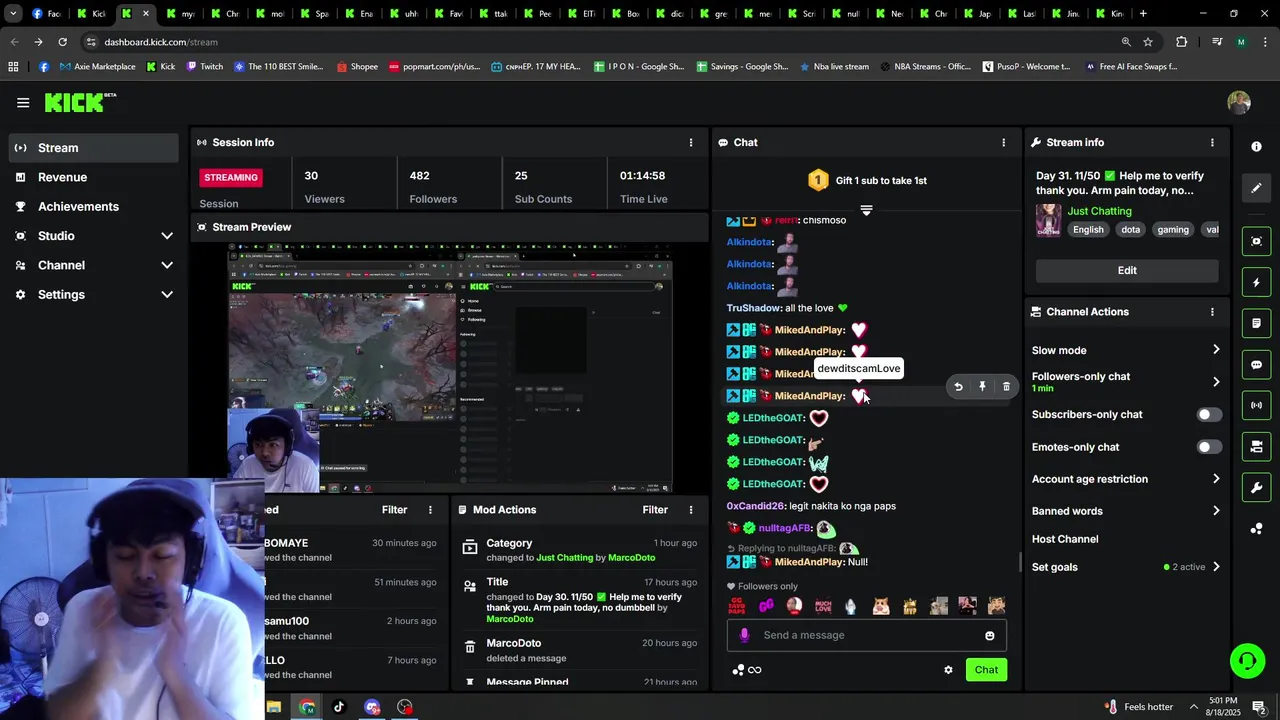
Task: Click MikedAndPlay username replying Null!
Action: click(810, 562)
